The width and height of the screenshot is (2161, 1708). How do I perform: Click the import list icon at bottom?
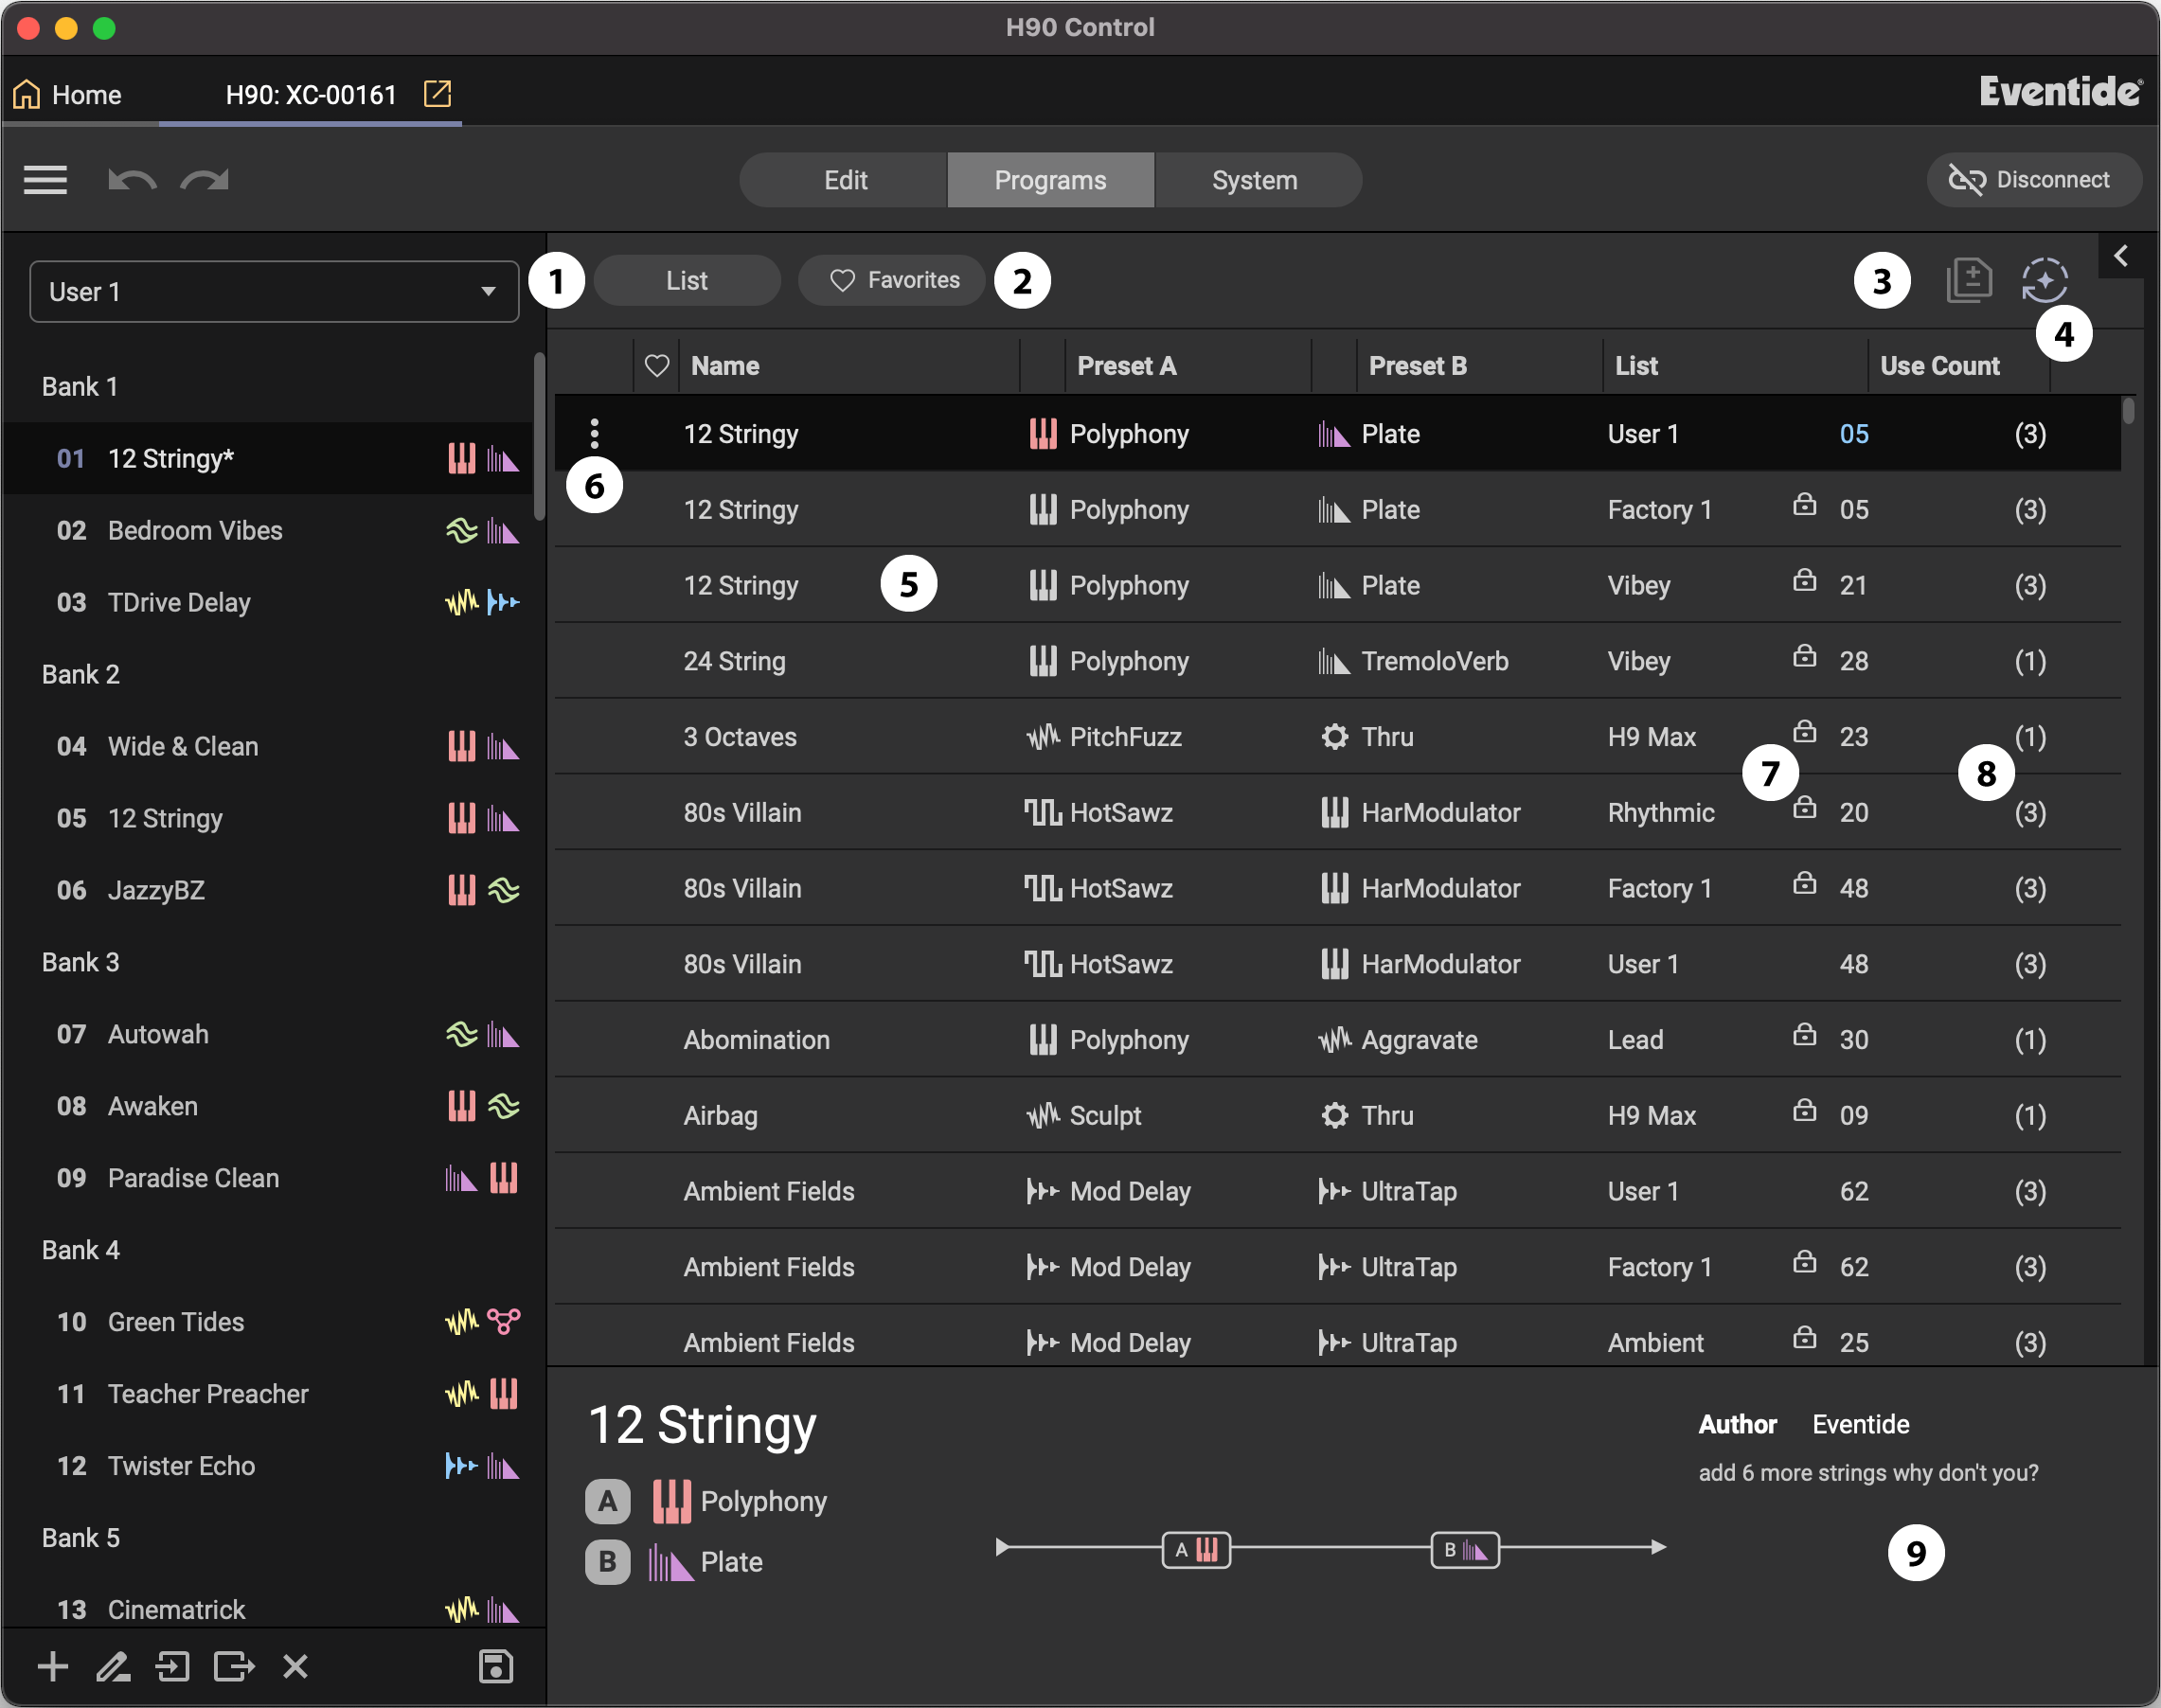(172, 1666)
